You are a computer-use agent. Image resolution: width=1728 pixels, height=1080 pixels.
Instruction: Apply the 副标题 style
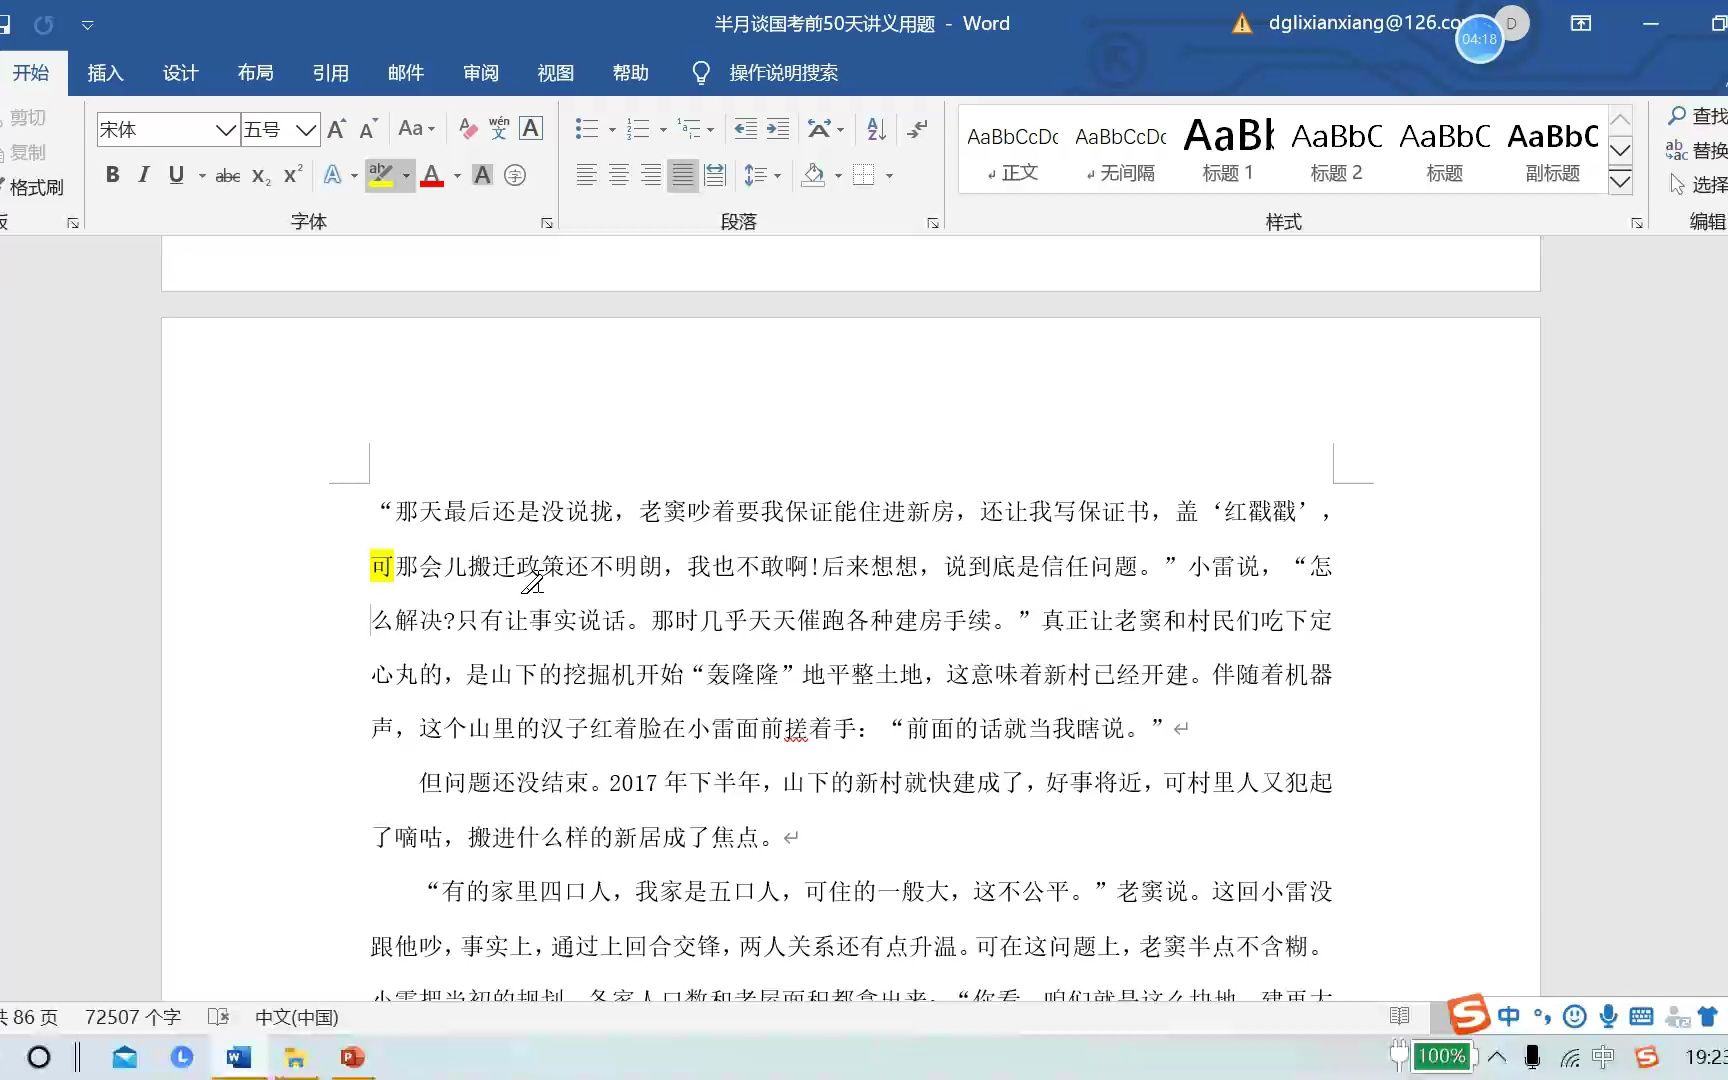[x=1553, y=150]
